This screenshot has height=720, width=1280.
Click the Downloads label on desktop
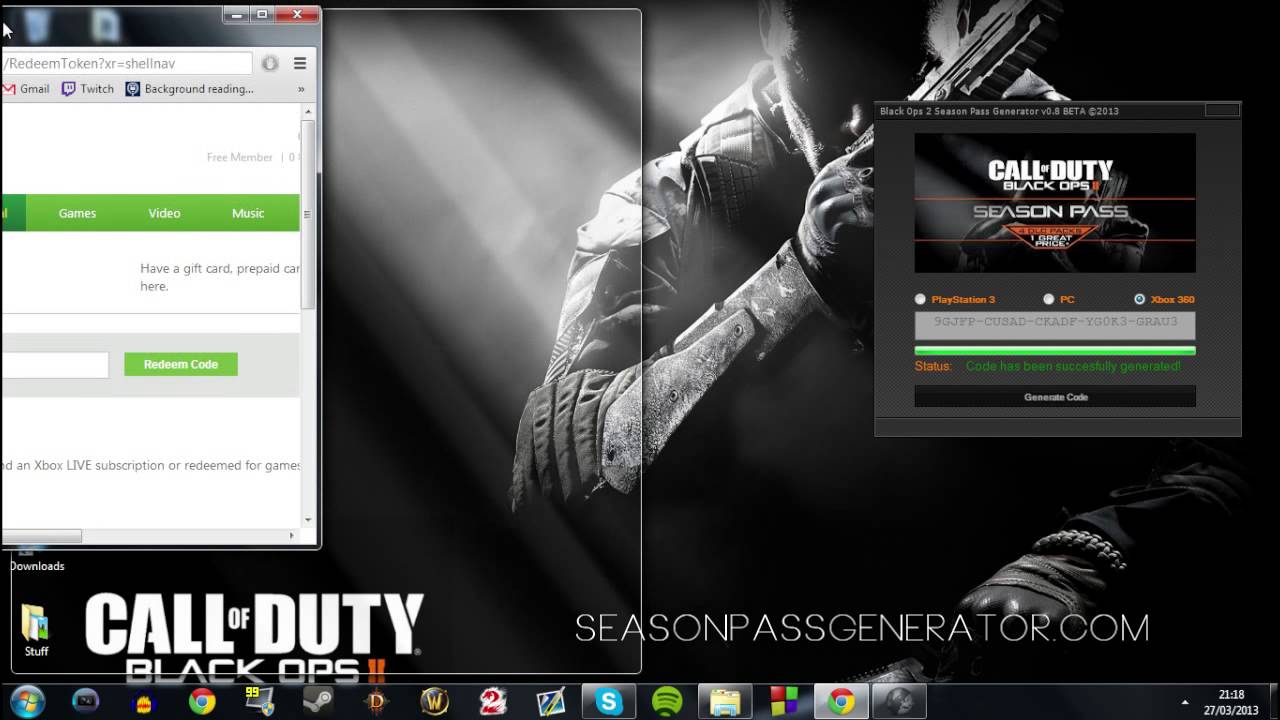point(37,566)
